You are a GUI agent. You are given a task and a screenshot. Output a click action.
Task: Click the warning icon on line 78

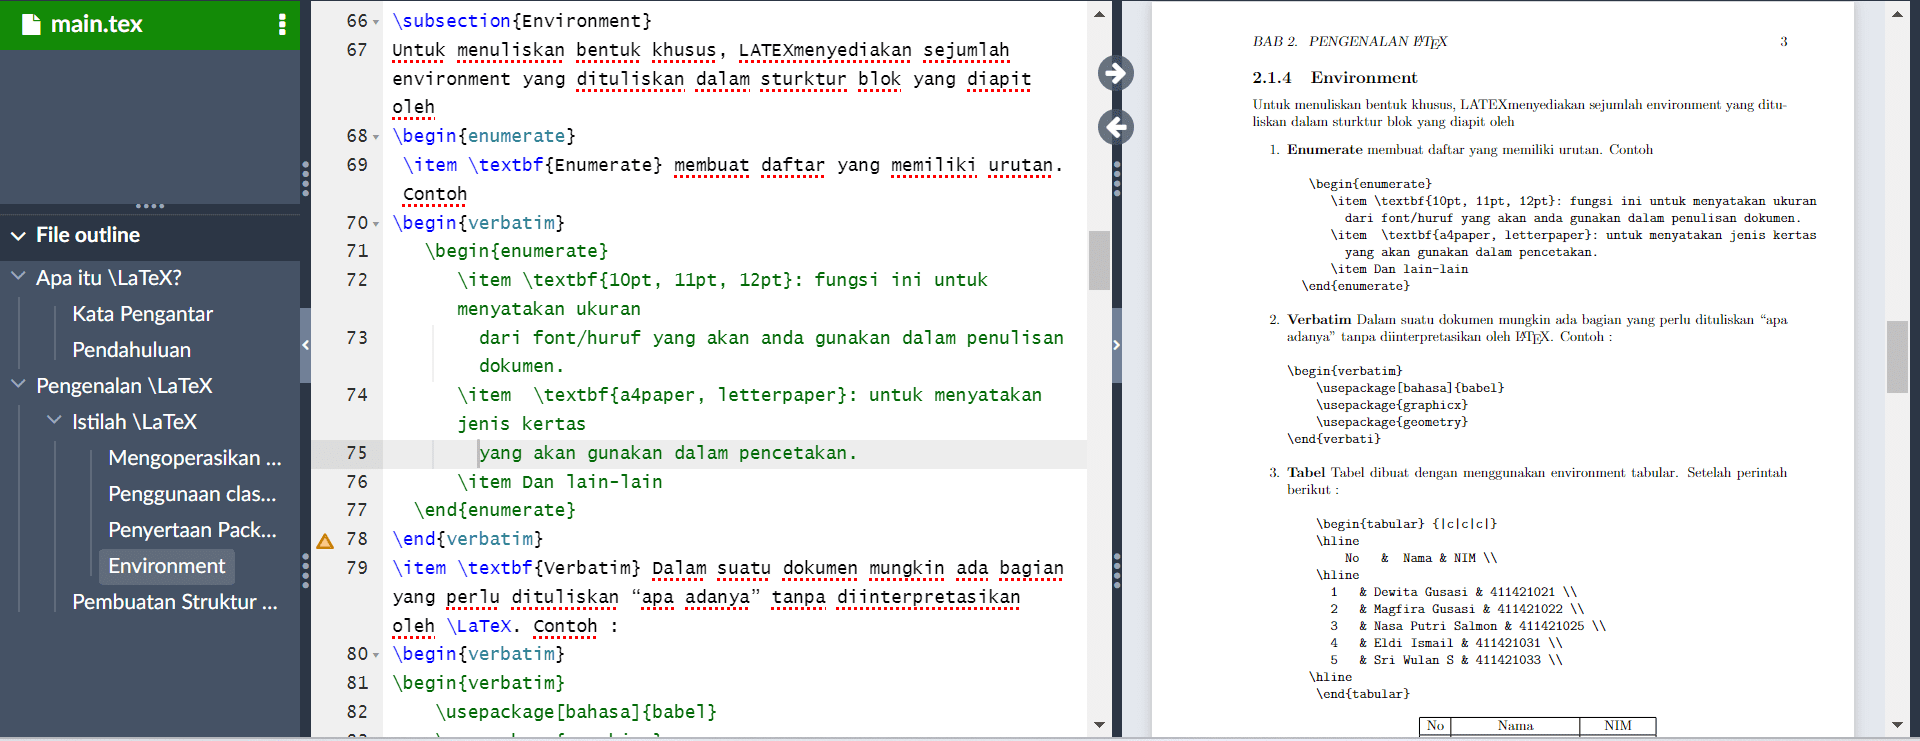pyautogui.click(x=325, y=541)
